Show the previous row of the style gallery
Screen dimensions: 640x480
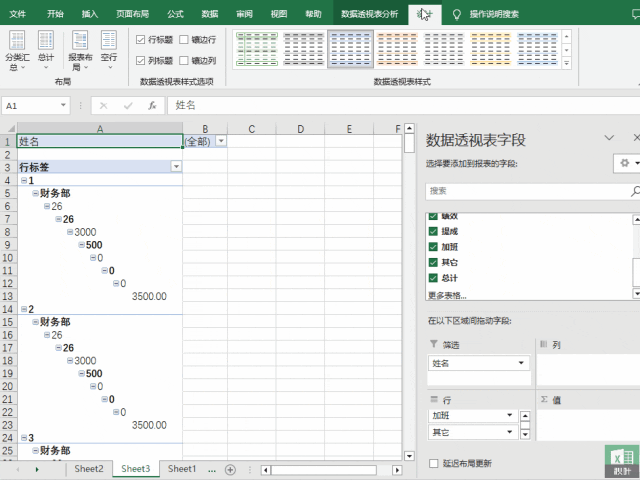[567, 37]
